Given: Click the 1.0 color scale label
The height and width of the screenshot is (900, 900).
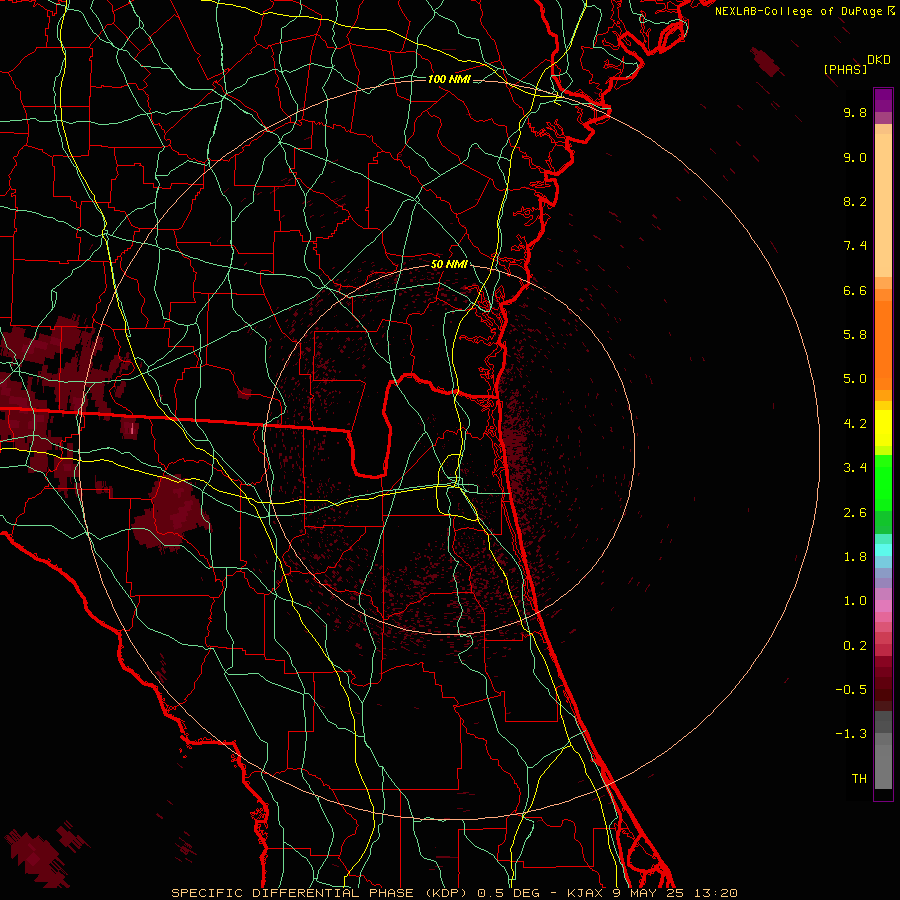Looking at the screenshot, I should tap(855, 601).
